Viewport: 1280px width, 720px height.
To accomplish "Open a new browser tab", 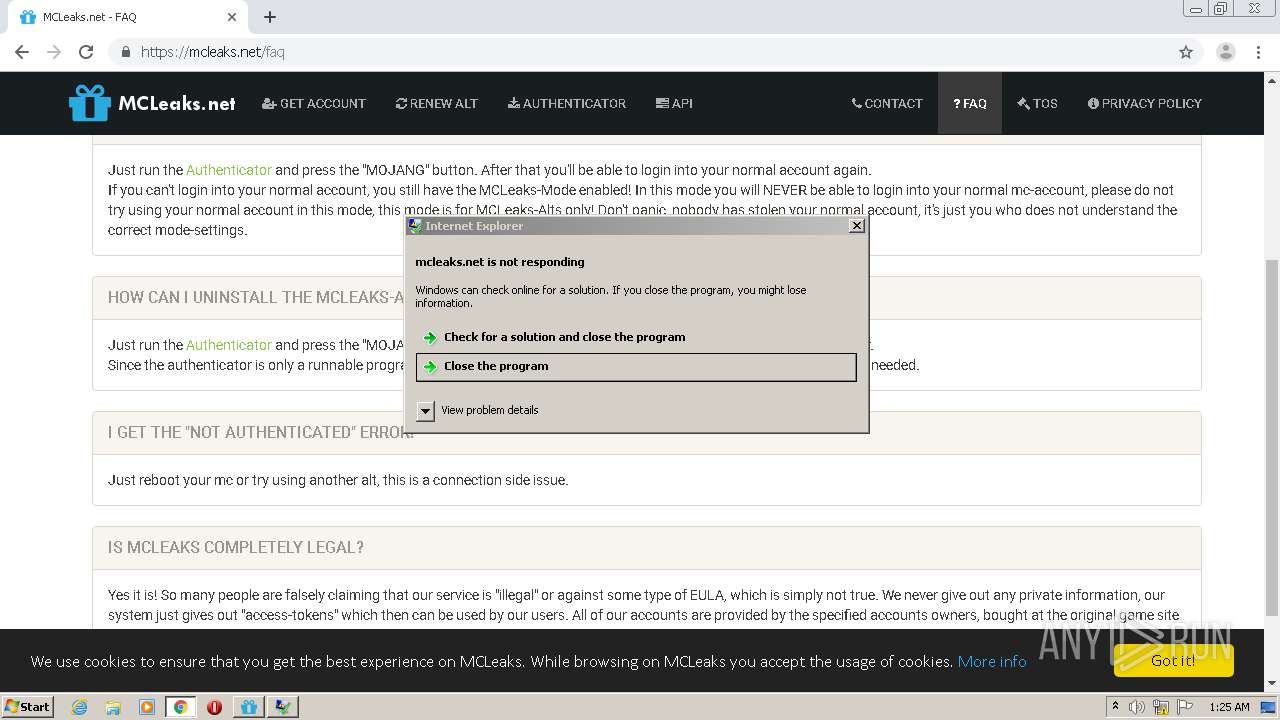I will [270, 17].
